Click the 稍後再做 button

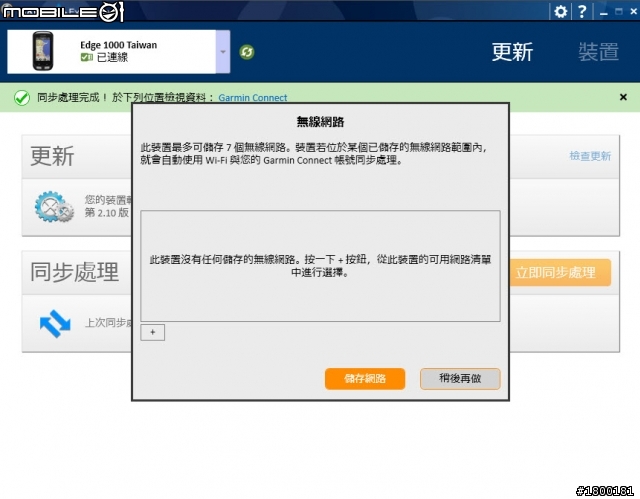(460, 379)
